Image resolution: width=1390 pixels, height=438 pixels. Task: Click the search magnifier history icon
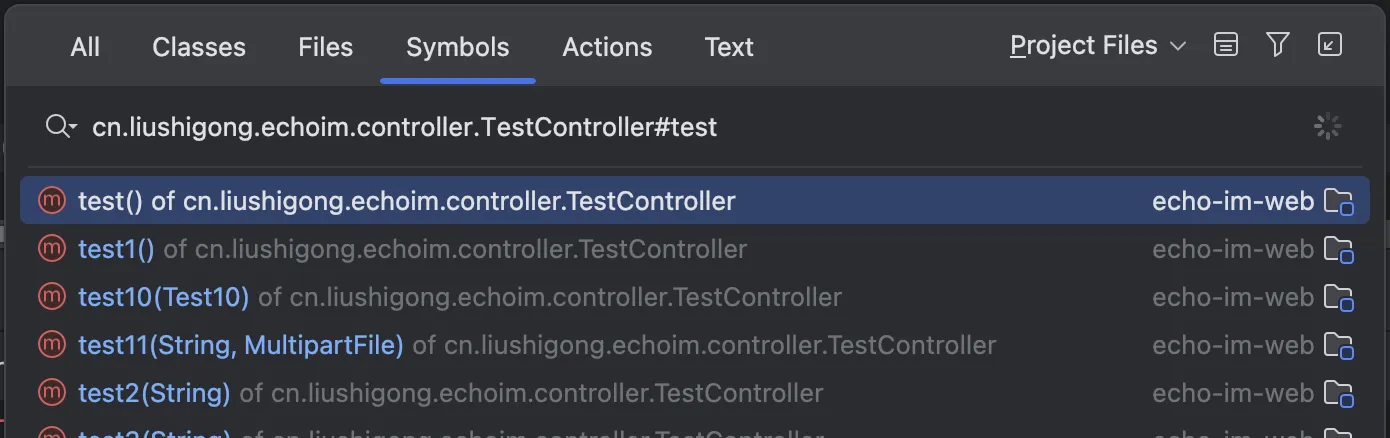[x=60, y=127]
